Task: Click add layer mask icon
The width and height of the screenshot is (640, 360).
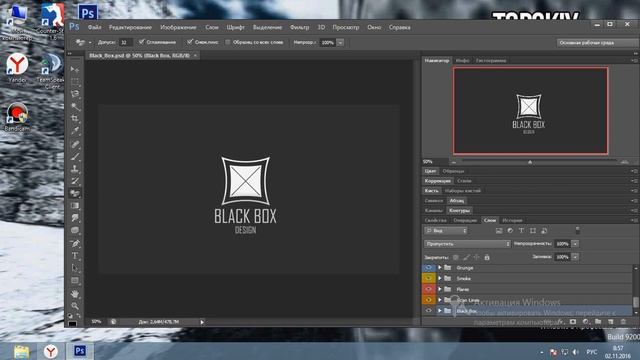Action: click(x=573, y=322)
